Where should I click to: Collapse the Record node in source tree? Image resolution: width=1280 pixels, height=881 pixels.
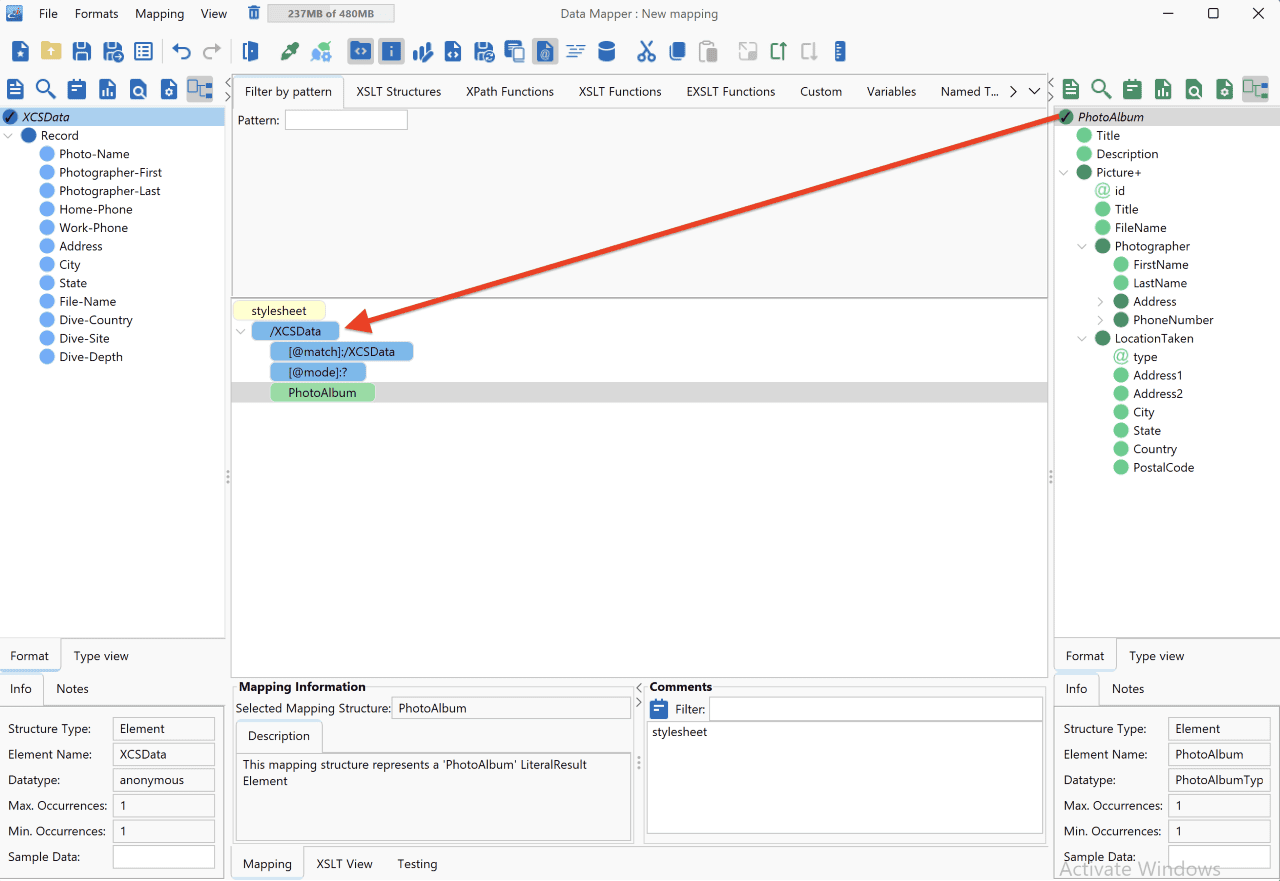coord(9,135)
